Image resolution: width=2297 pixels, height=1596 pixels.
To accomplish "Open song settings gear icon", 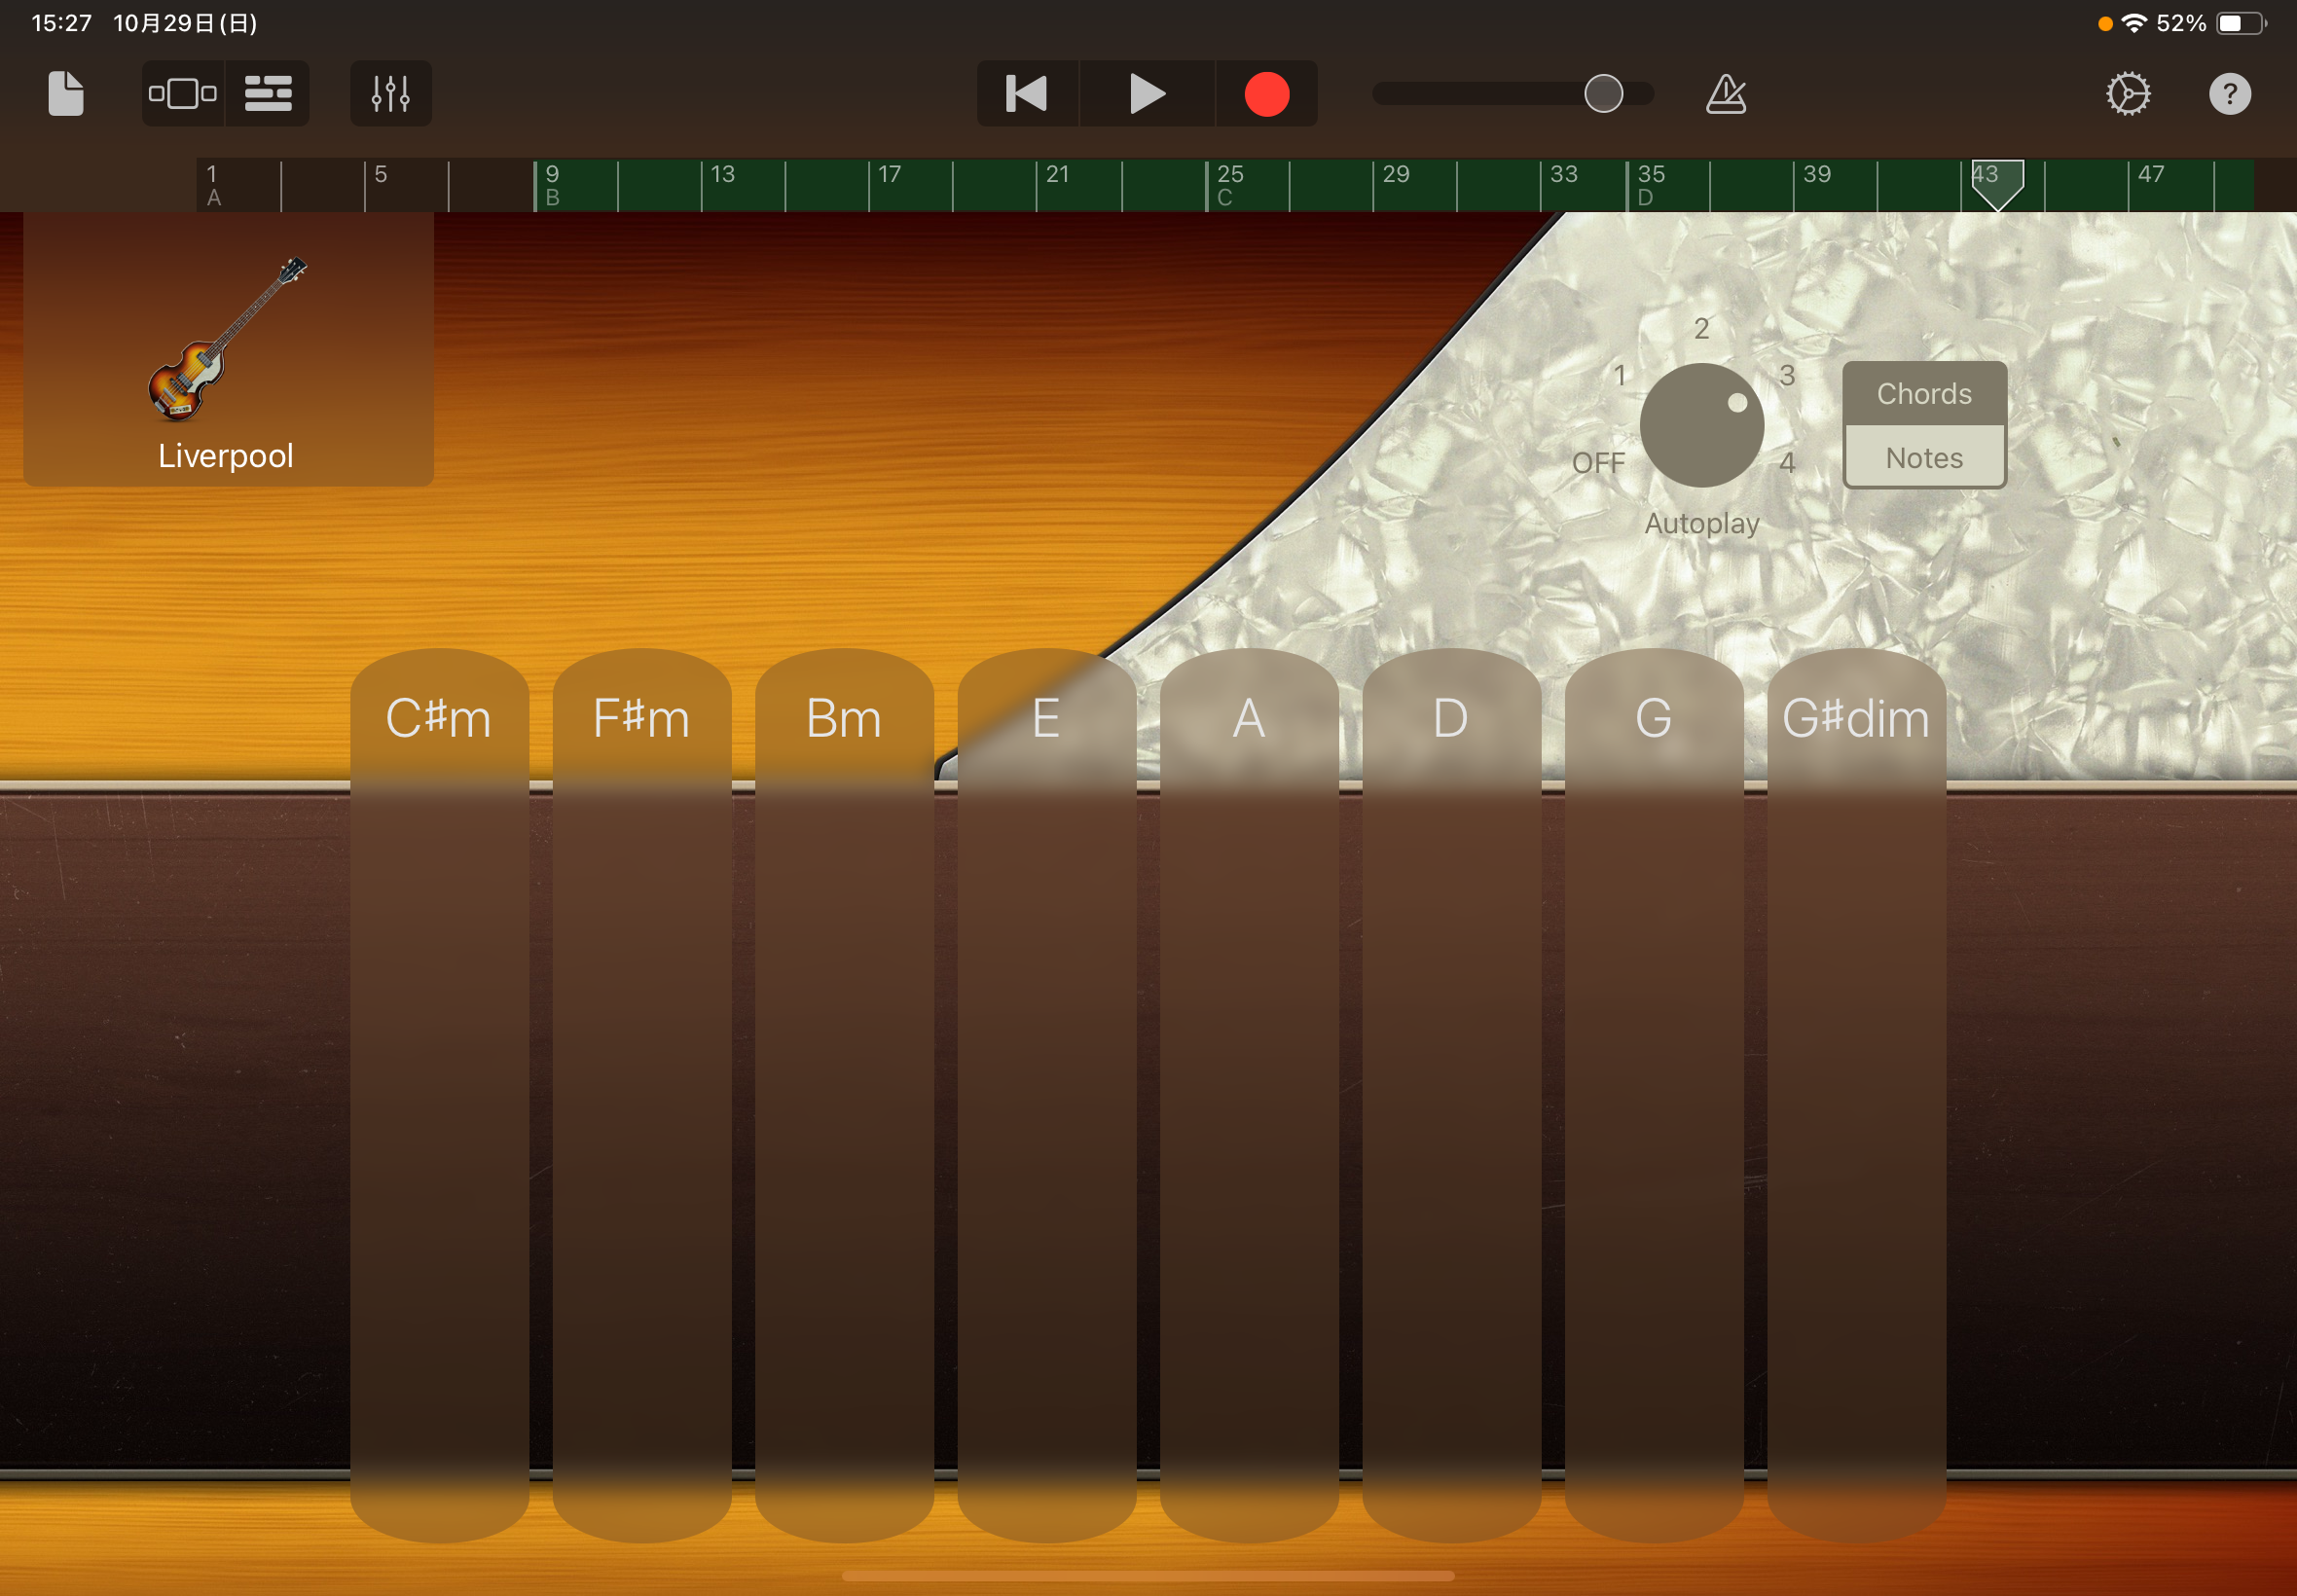I will tap(2127, 94).
